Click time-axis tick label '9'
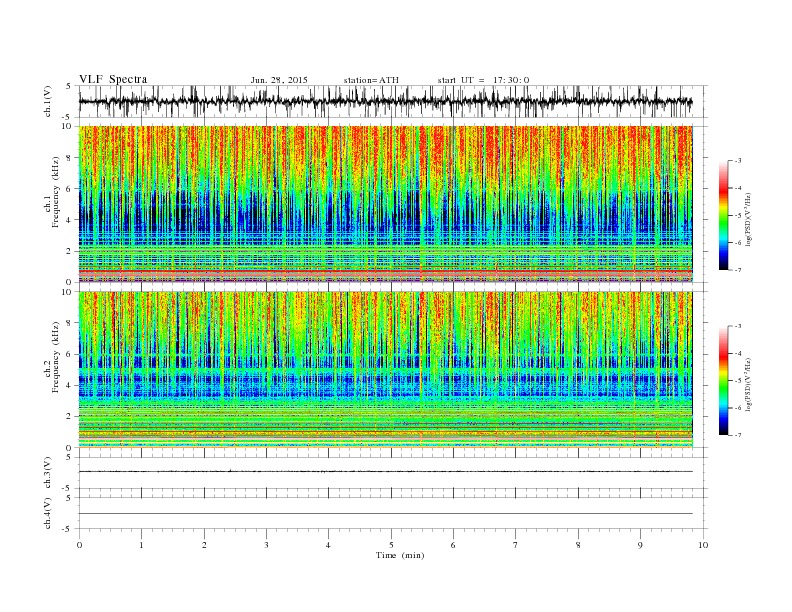 tap(640, 545)
